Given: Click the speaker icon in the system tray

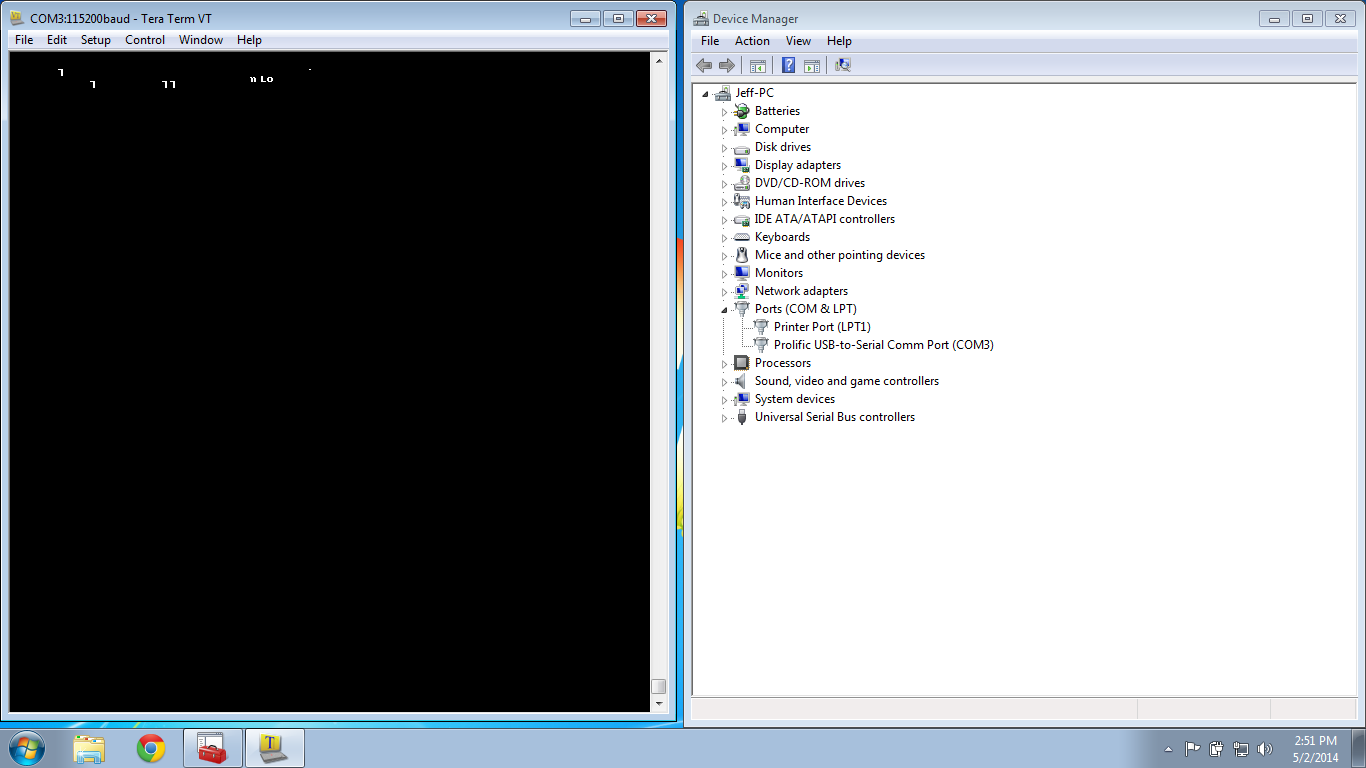Looking at the screenshot, I should [1264, 747].
